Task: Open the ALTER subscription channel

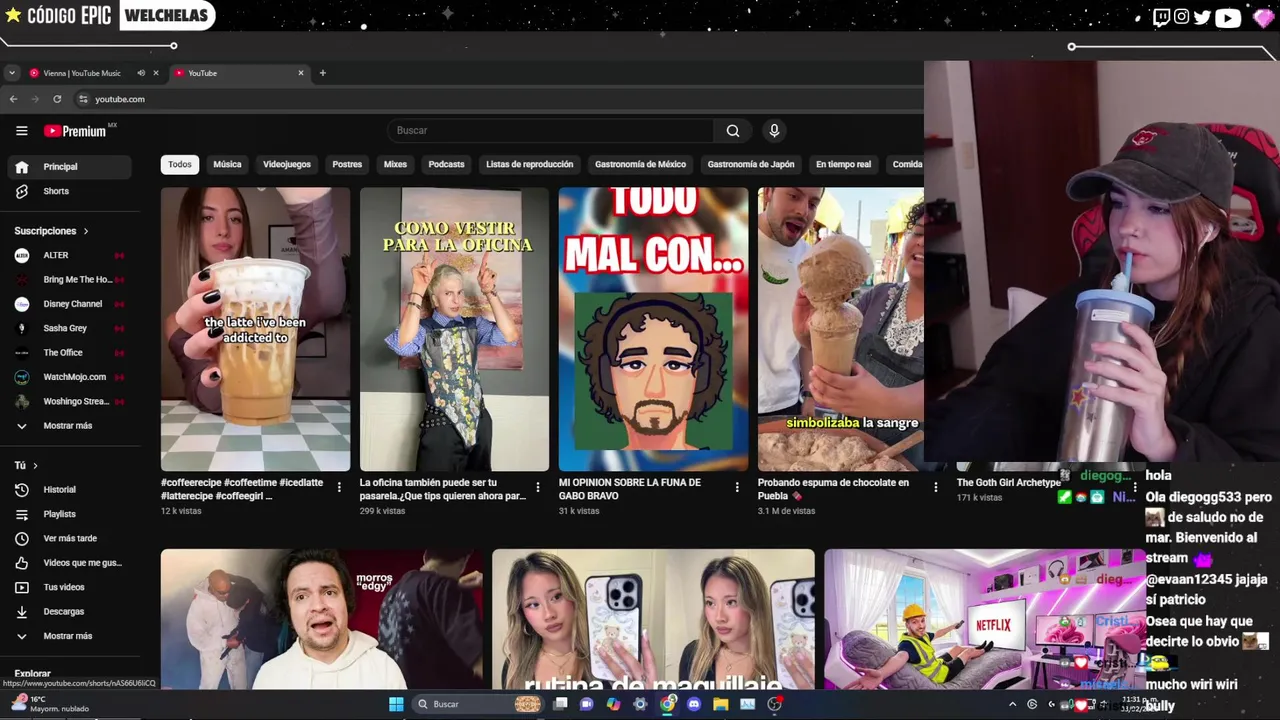Action: (69, 255)
